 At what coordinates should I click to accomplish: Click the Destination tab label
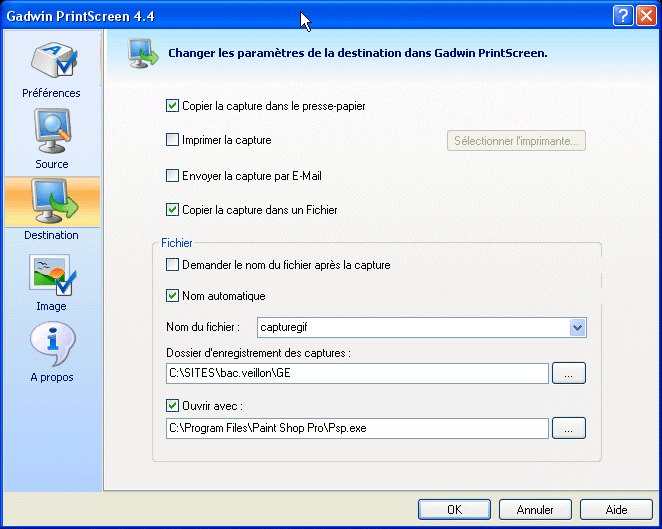tap(52, 235)
